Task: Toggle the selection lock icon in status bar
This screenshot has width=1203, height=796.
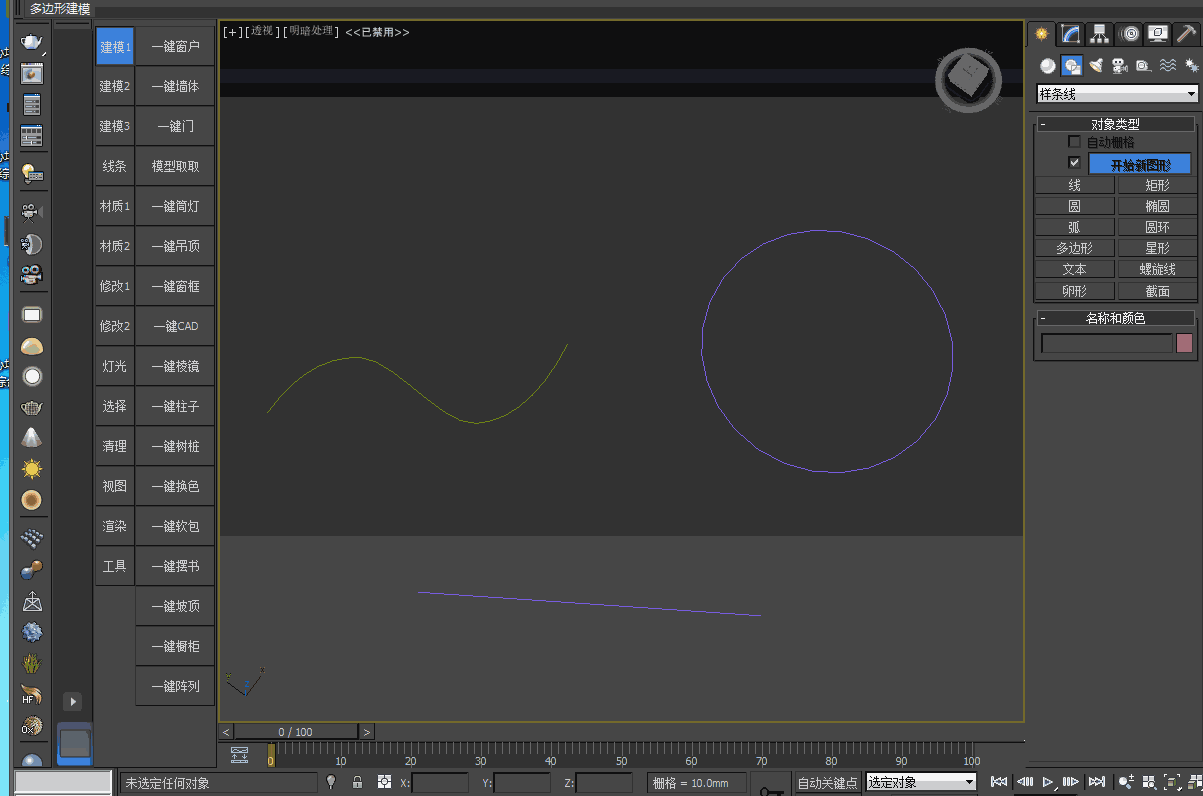Action: 357,783
